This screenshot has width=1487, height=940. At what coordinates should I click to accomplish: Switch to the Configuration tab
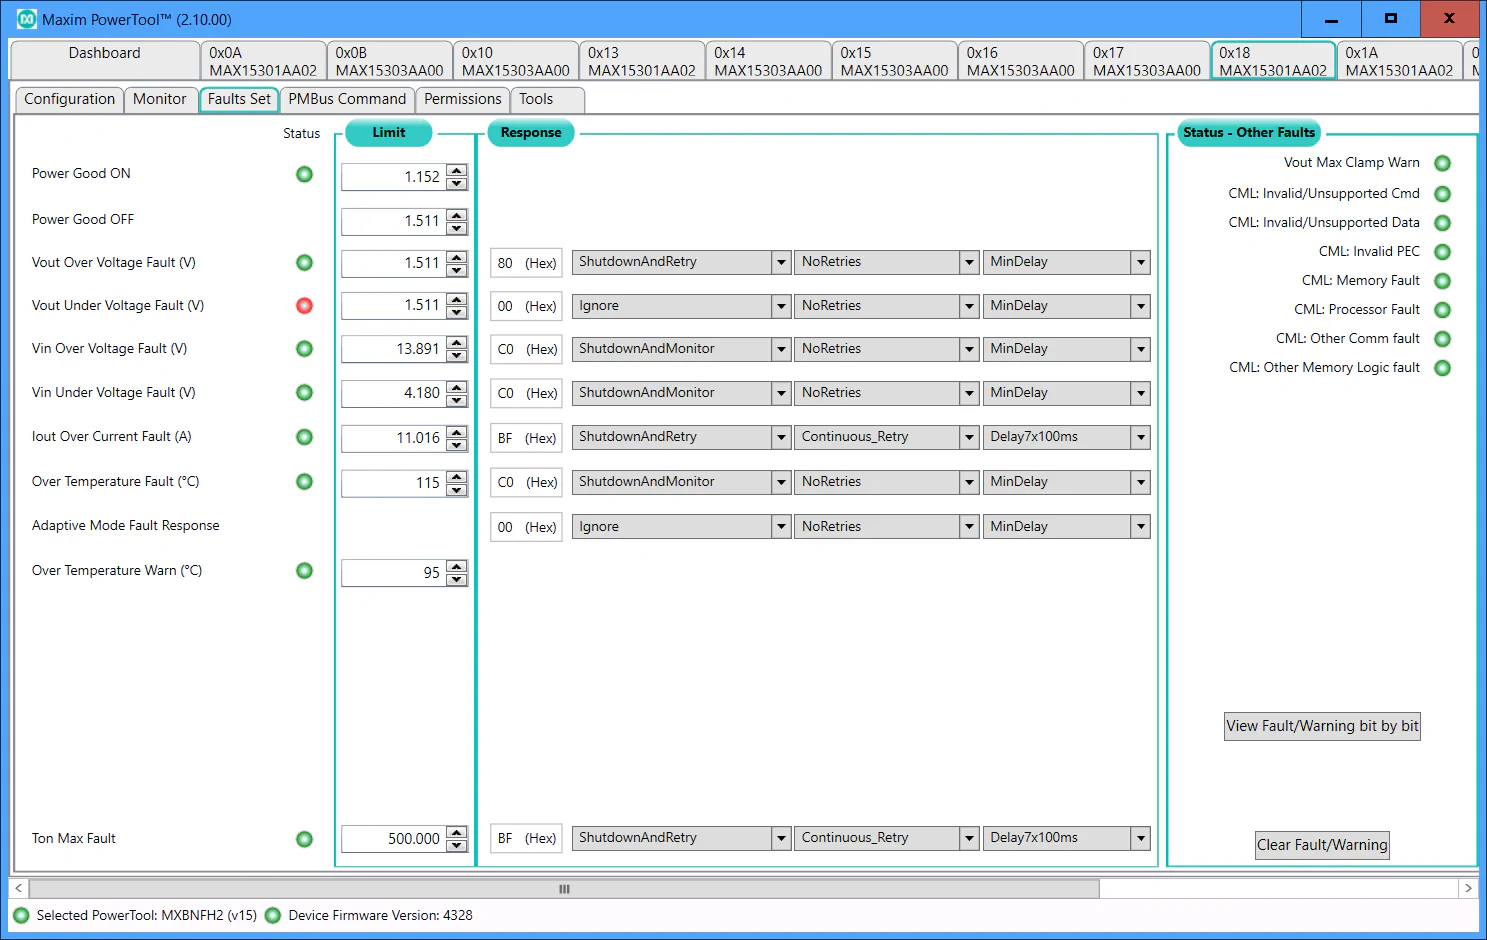tap(69, 99)
